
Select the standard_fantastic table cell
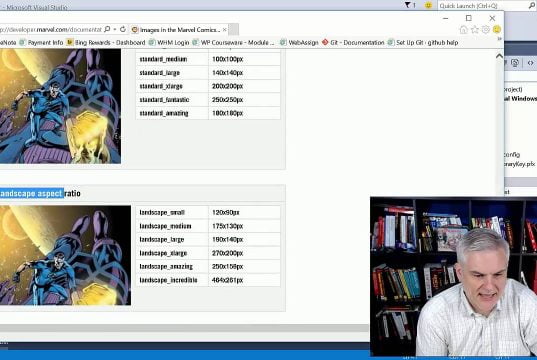172,100
